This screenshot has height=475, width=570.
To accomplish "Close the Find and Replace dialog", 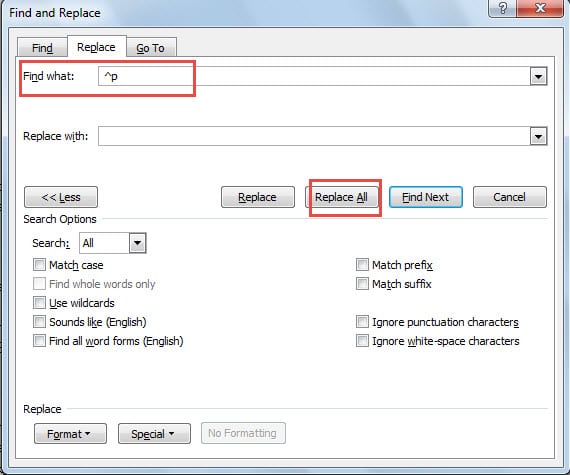I will pyautogui.click(x=540, y=8).
